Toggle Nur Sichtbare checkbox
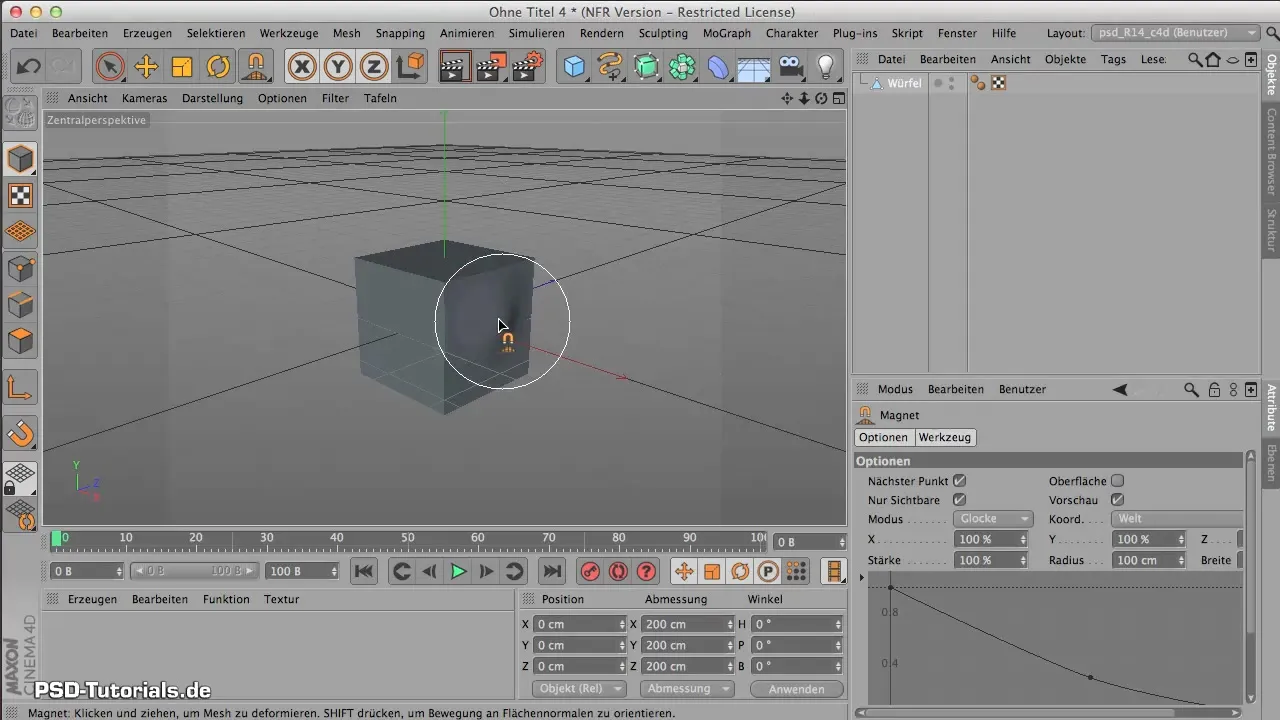The height and width of the screenshot is (720, 1280). pos(959,500)
